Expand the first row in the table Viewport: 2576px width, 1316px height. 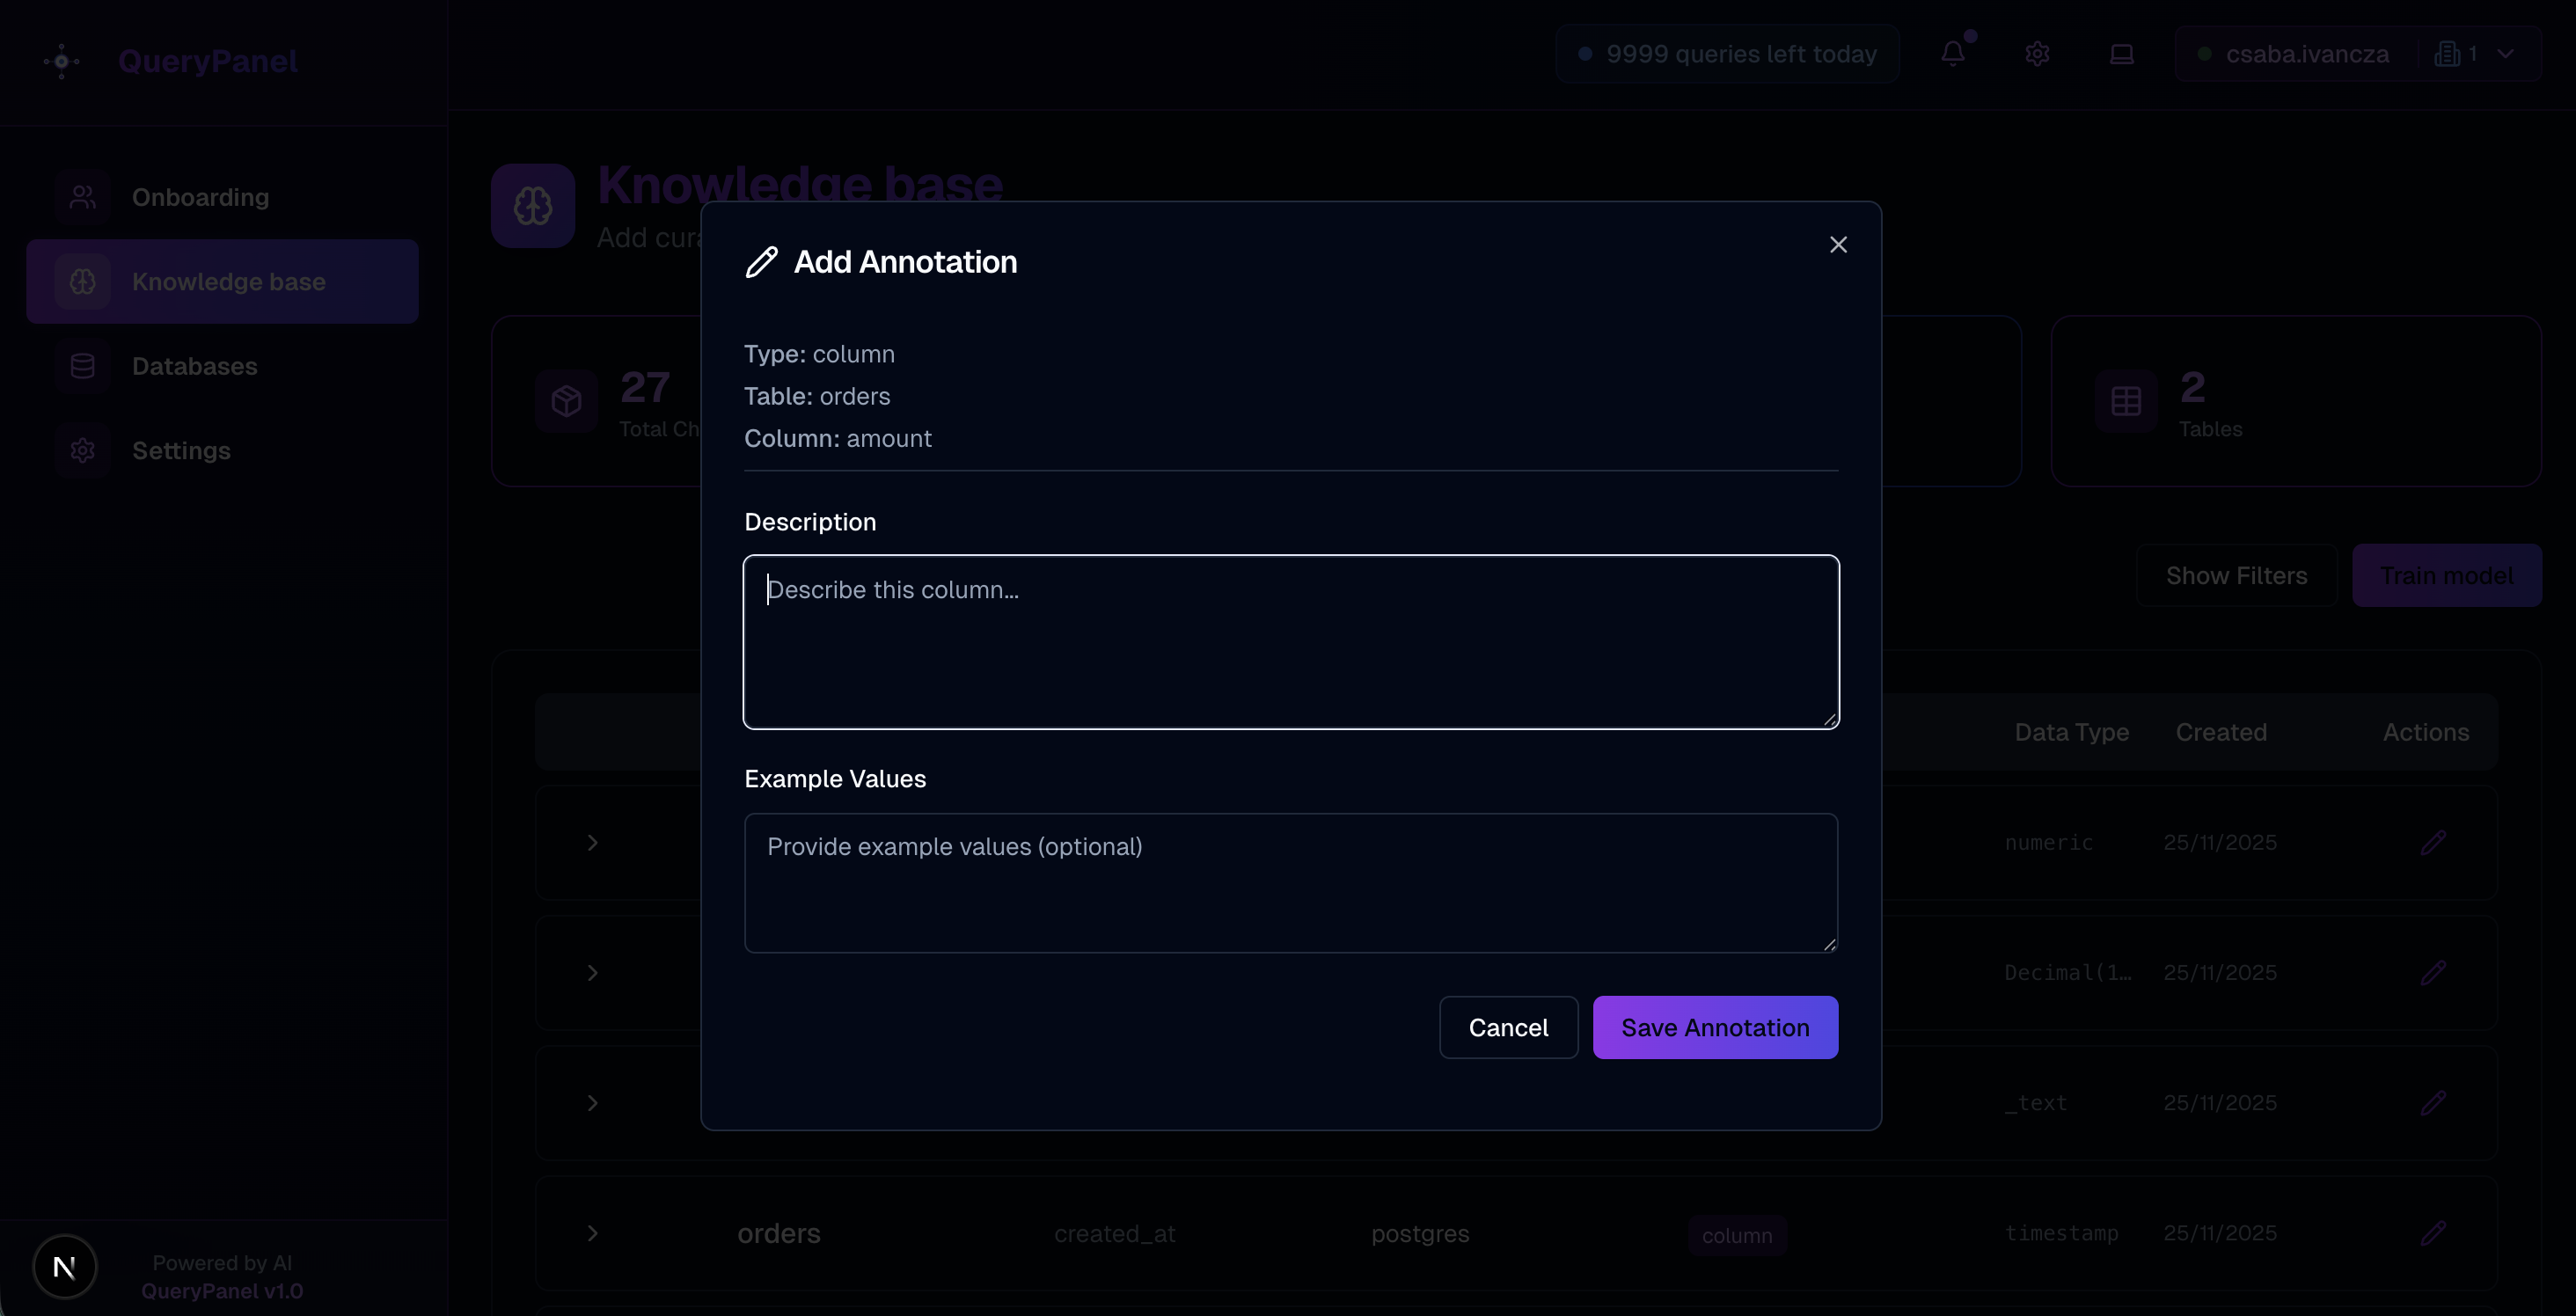click(593, 842)
